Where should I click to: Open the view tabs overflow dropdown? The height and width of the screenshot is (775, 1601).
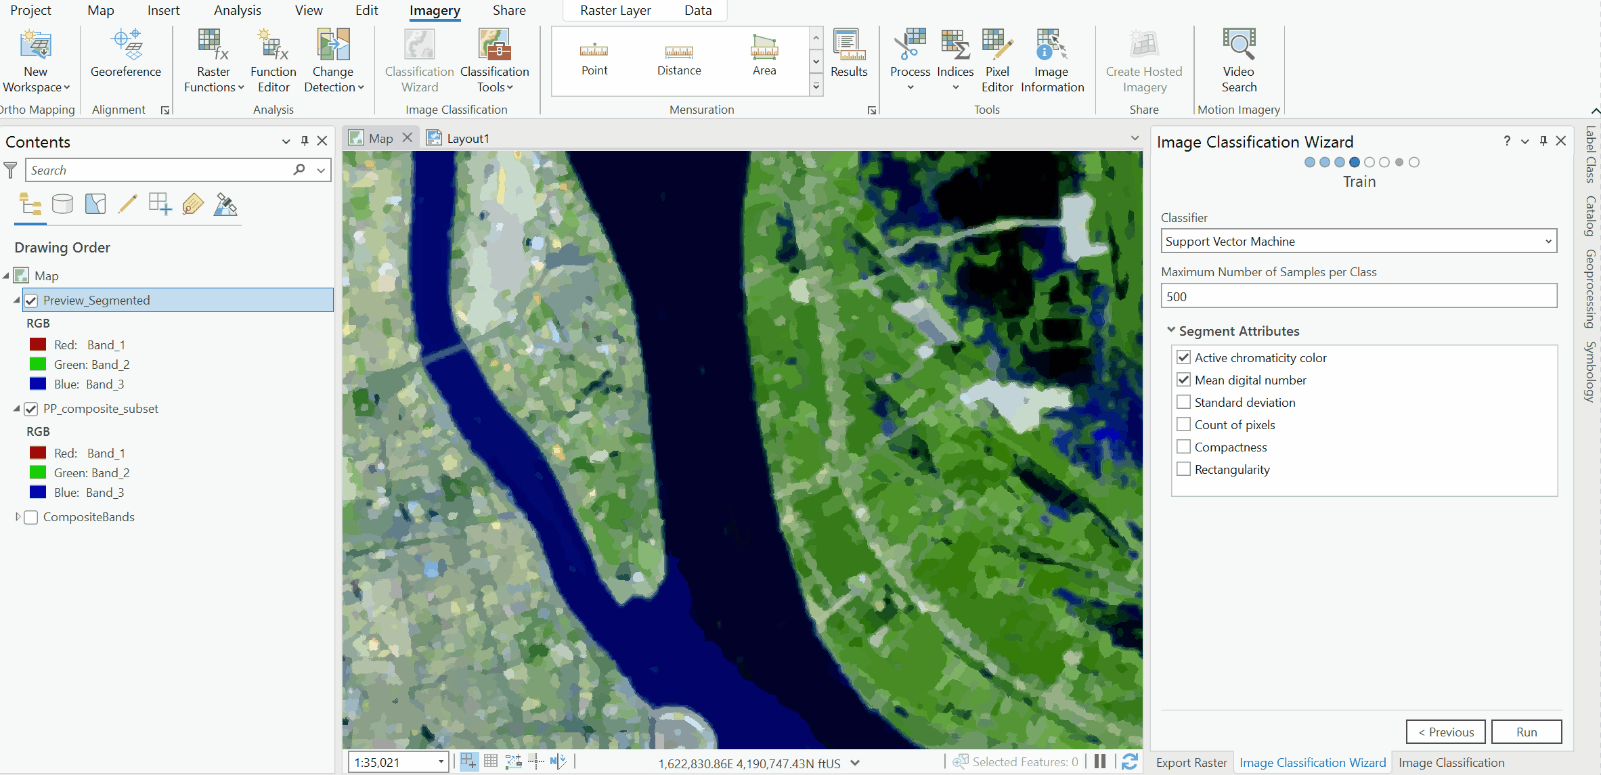tap(1135, 138)
